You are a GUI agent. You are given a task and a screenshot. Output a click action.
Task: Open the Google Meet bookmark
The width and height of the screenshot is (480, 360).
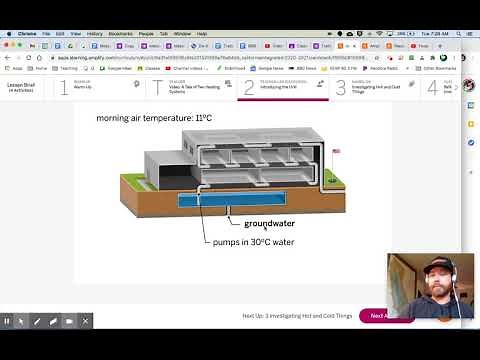pyautogui.click(x=116, y=68)
